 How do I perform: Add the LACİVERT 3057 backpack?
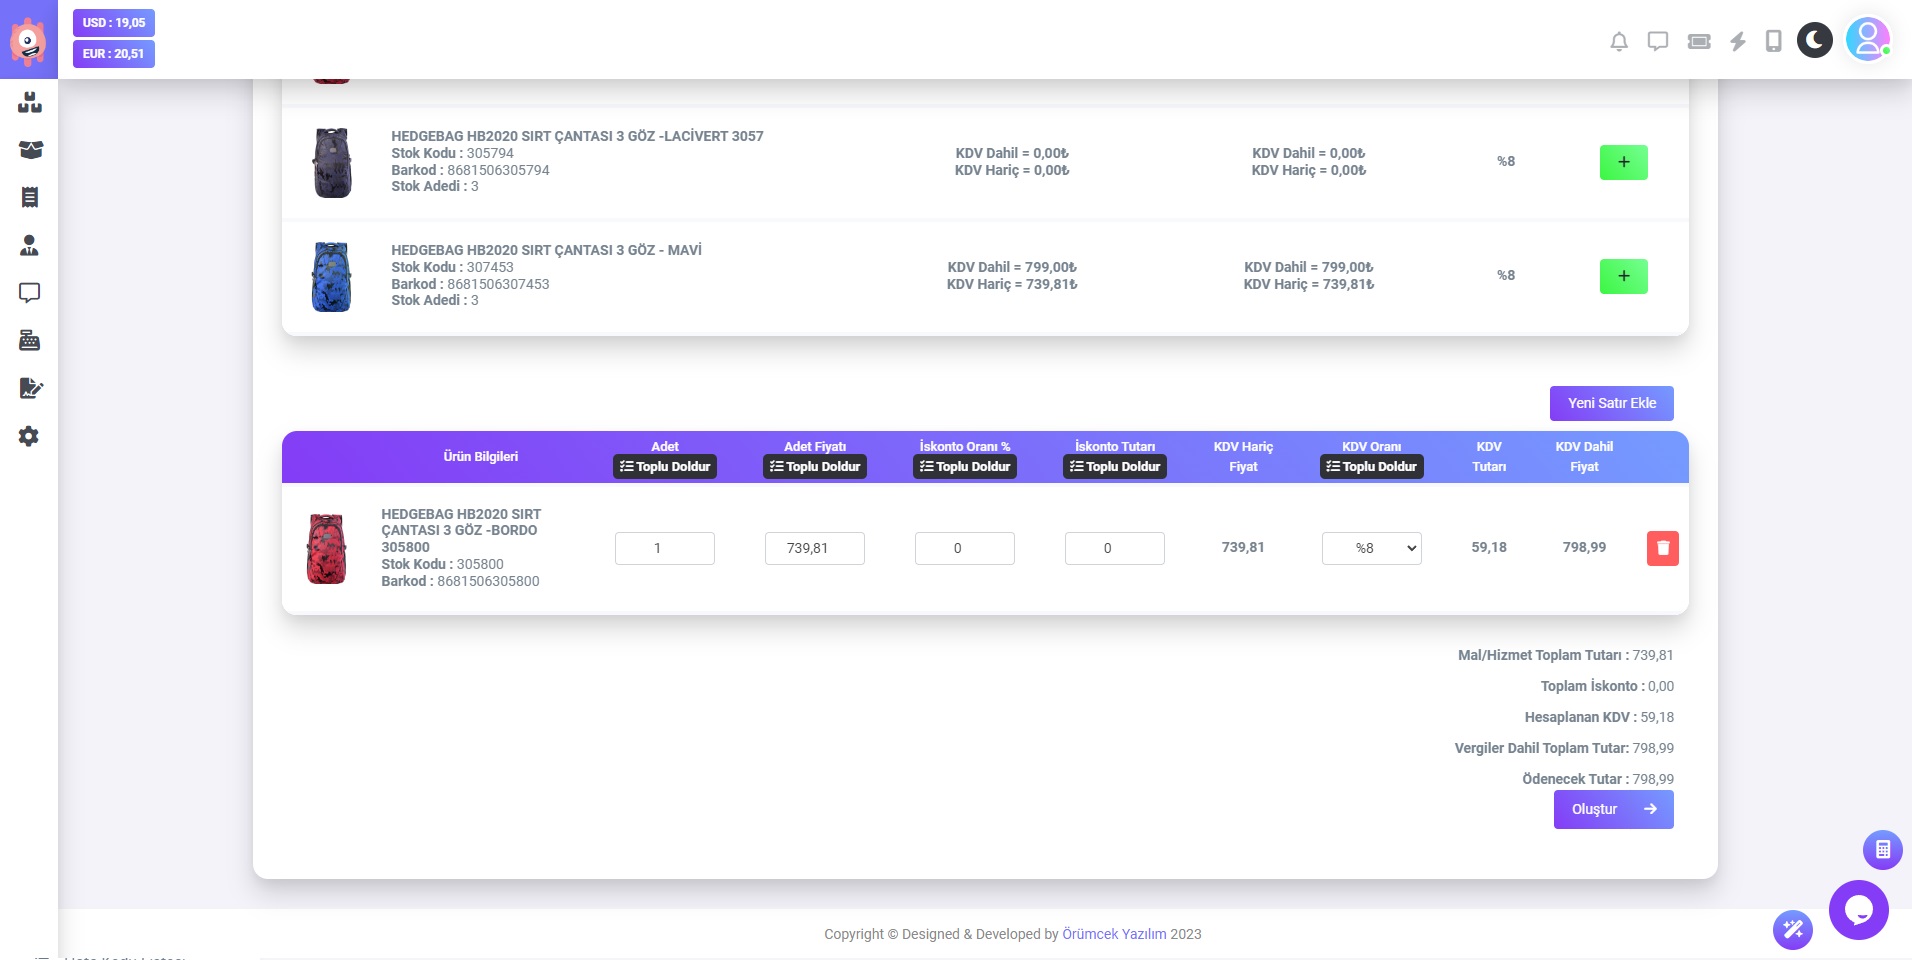1623,162
